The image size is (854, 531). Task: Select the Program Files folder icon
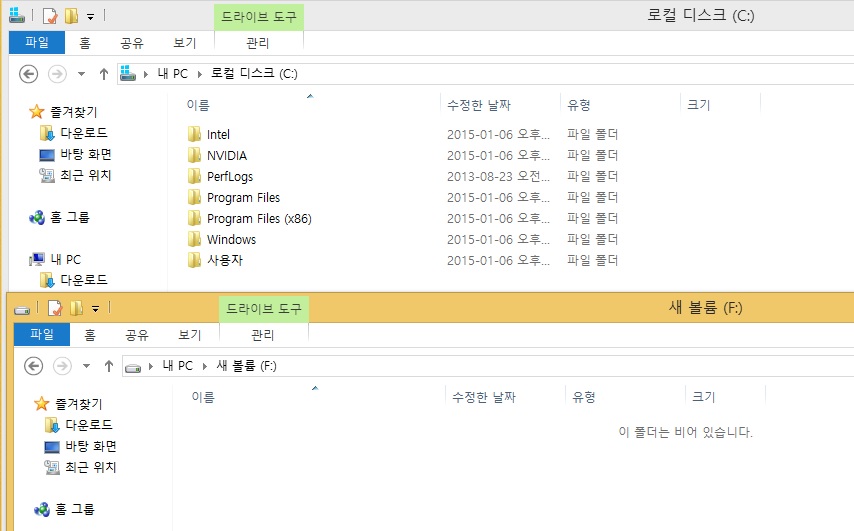[x=194, y=197]
